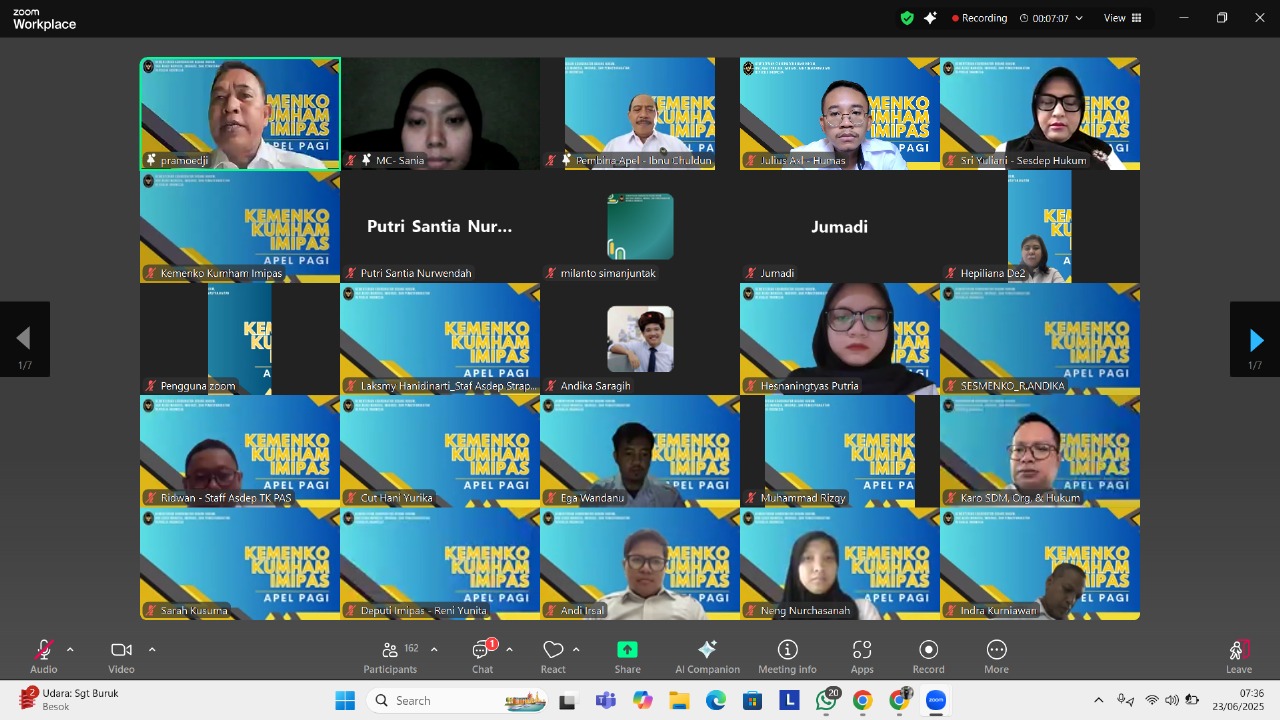Open the Chat panel
Image resolution: width=1280 pixels, height=720 pixels.
pyautogui.click(x=483, y=656)
